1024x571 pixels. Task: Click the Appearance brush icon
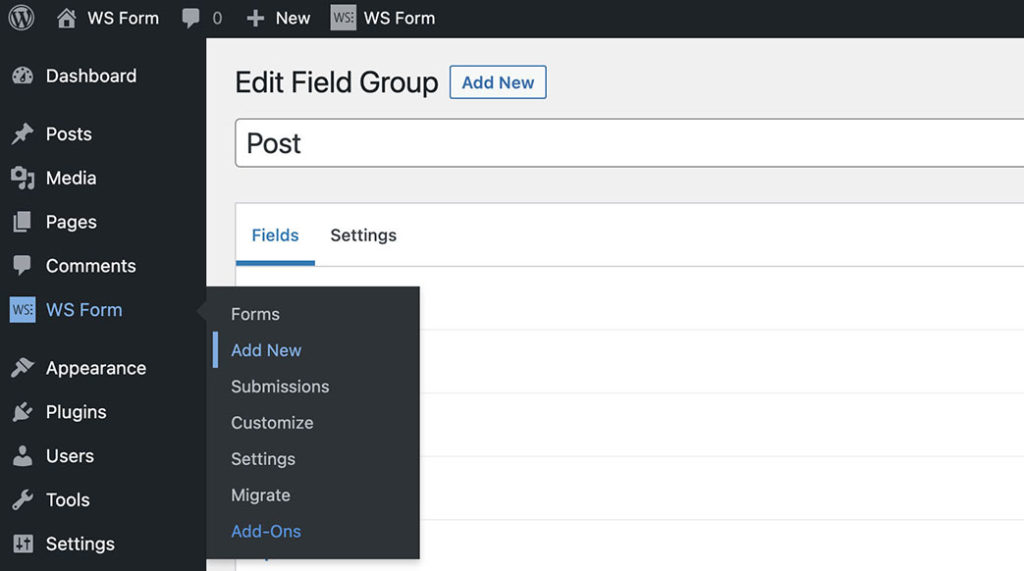pos(22,368)
